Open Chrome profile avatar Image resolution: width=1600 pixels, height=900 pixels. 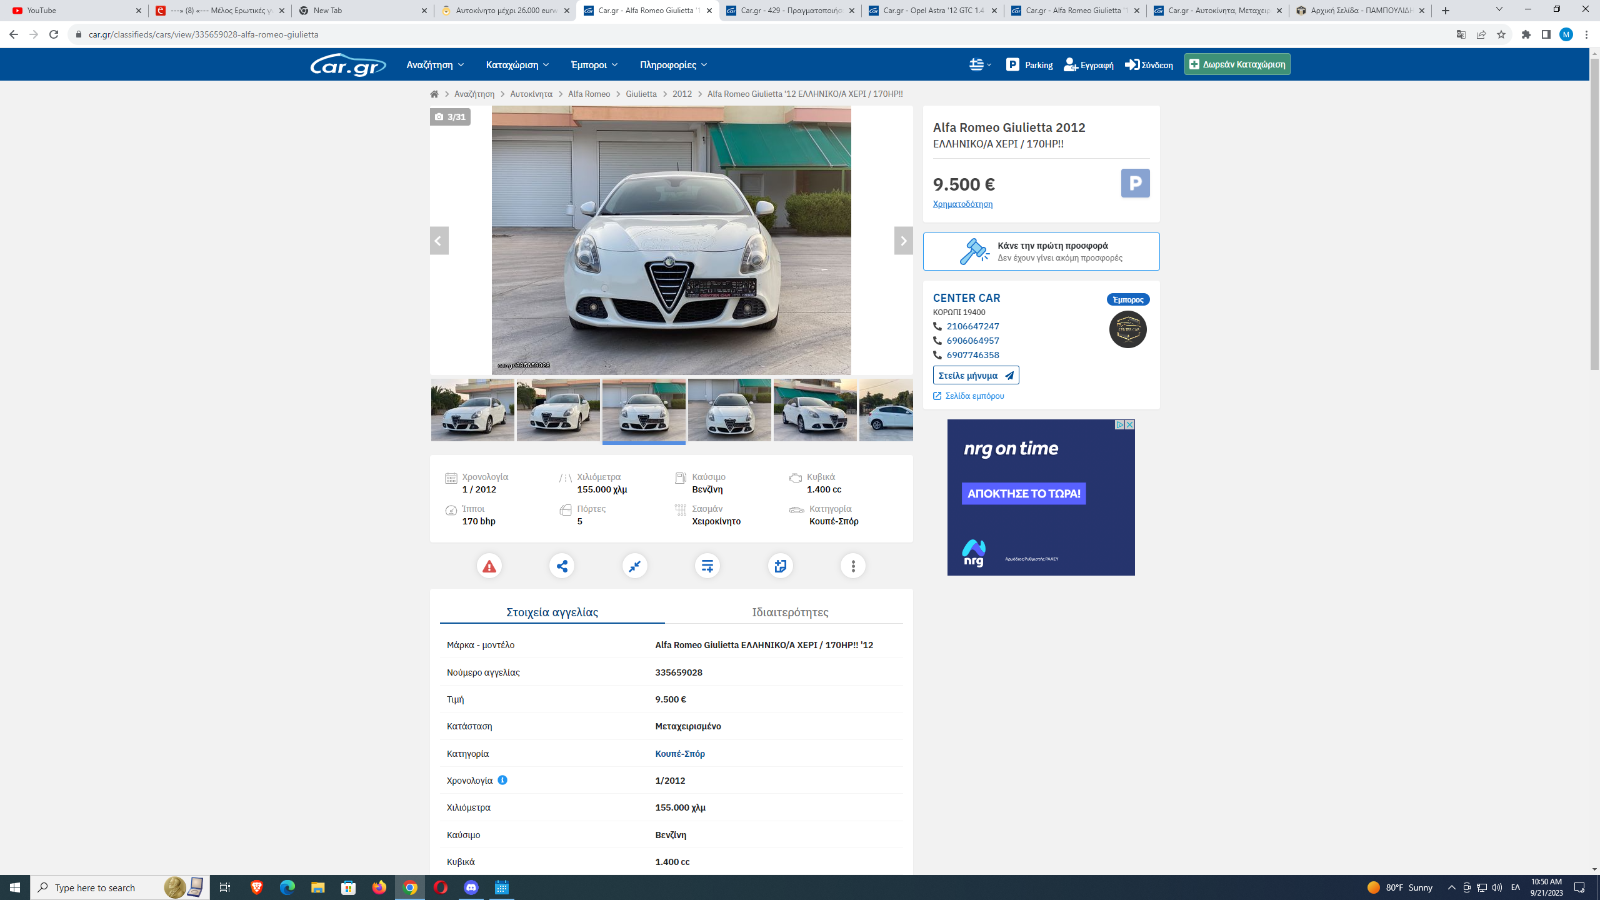tap(1566, 34)
